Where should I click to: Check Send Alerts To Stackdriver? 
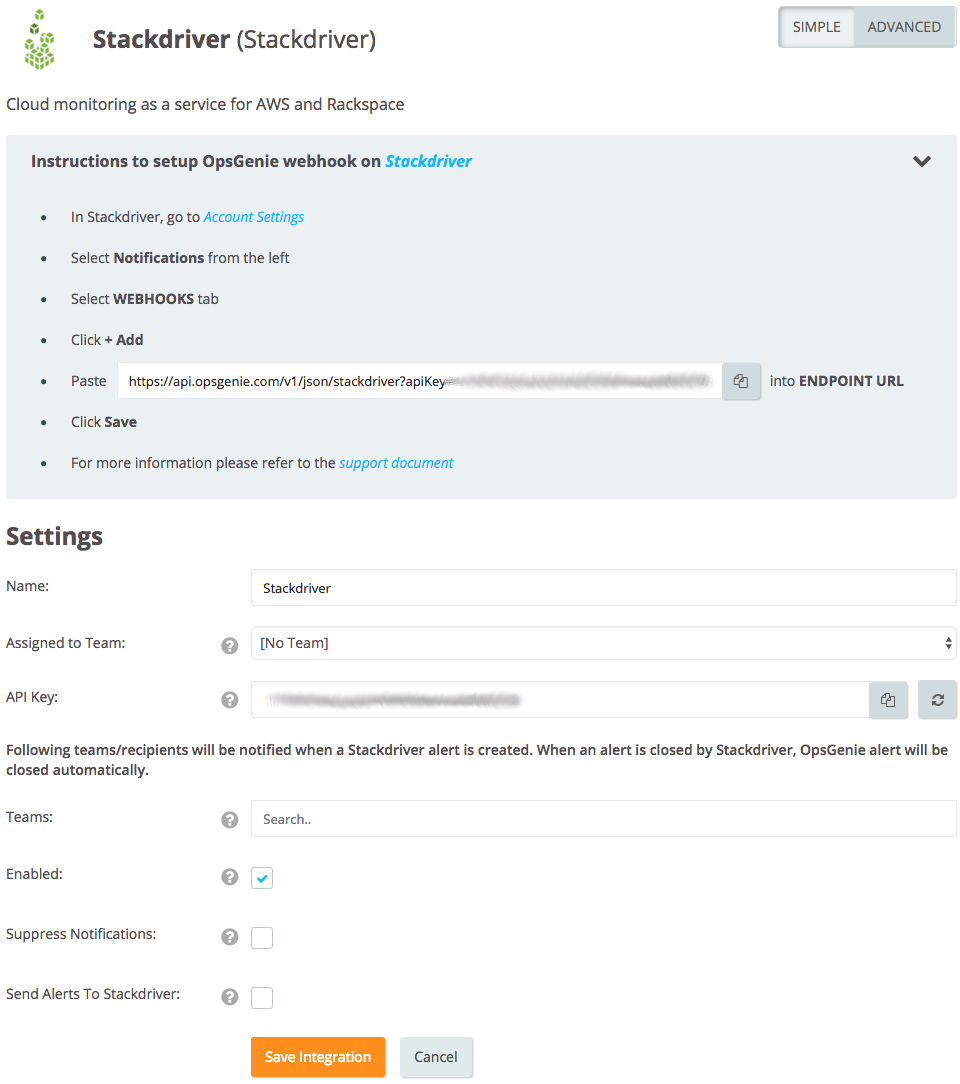tap(261, 997)
